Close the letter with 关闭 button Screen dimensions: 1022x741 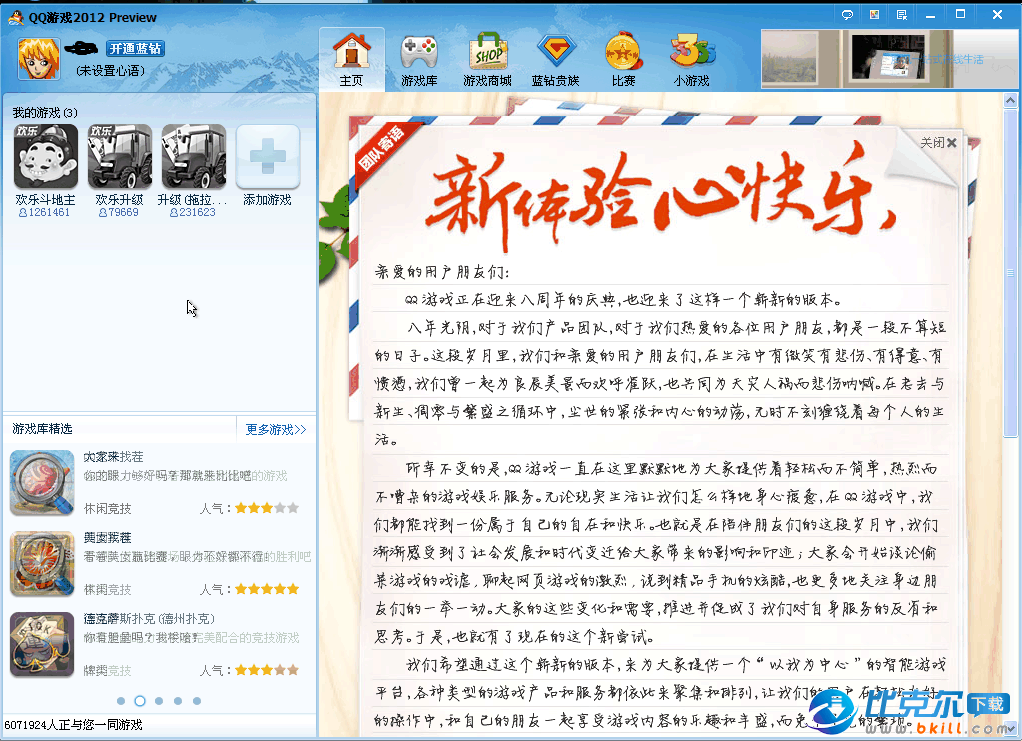click(x=938, y=143)
